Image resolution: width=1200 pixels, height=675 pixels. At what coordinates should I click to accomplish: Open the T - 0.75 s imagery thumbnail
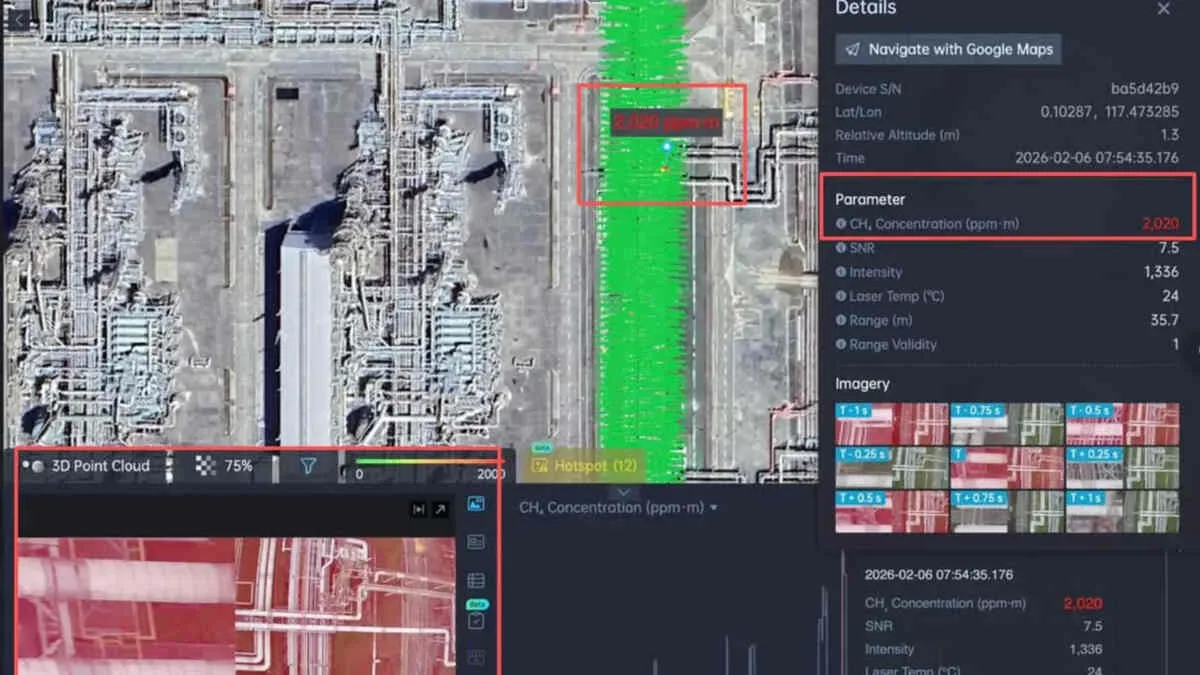click(x=1007, y=424)
